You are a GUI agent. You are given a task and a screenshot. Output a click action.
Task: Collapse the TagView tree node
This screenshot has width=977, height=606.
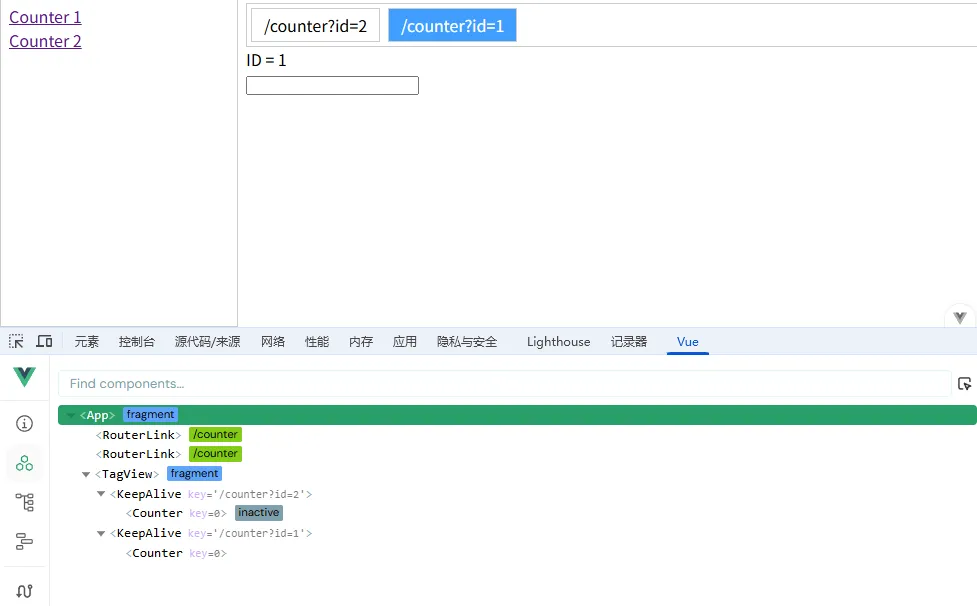[86, 475]
